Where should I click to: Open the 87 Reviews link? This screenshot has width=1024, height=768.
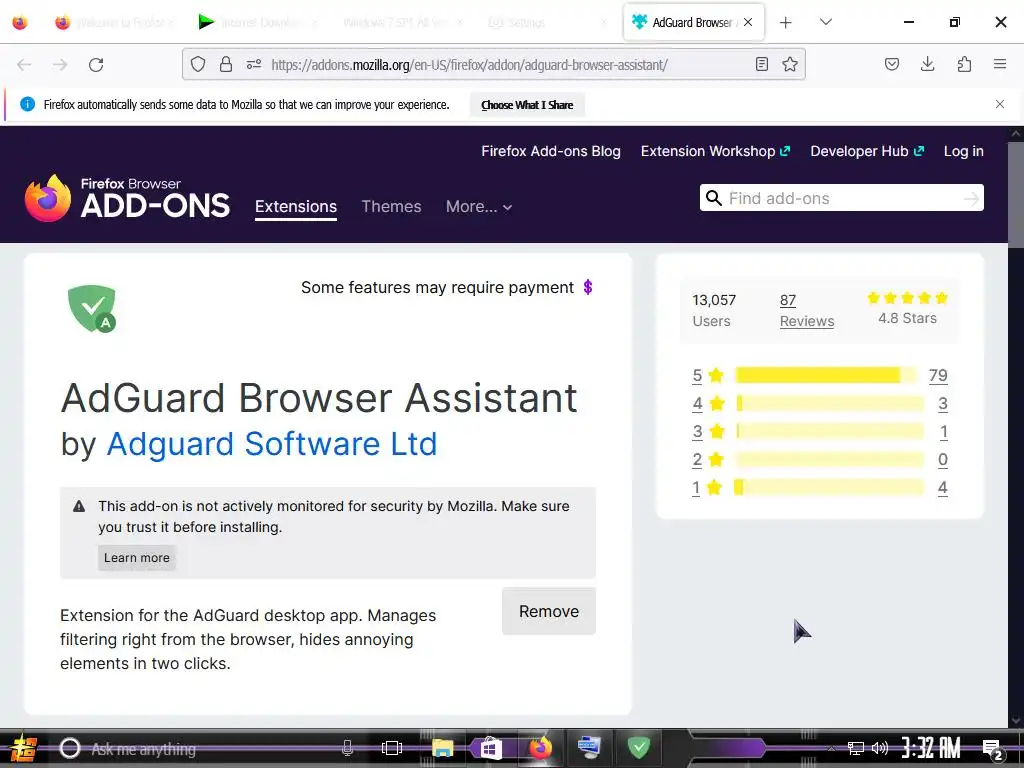point(807,310)
